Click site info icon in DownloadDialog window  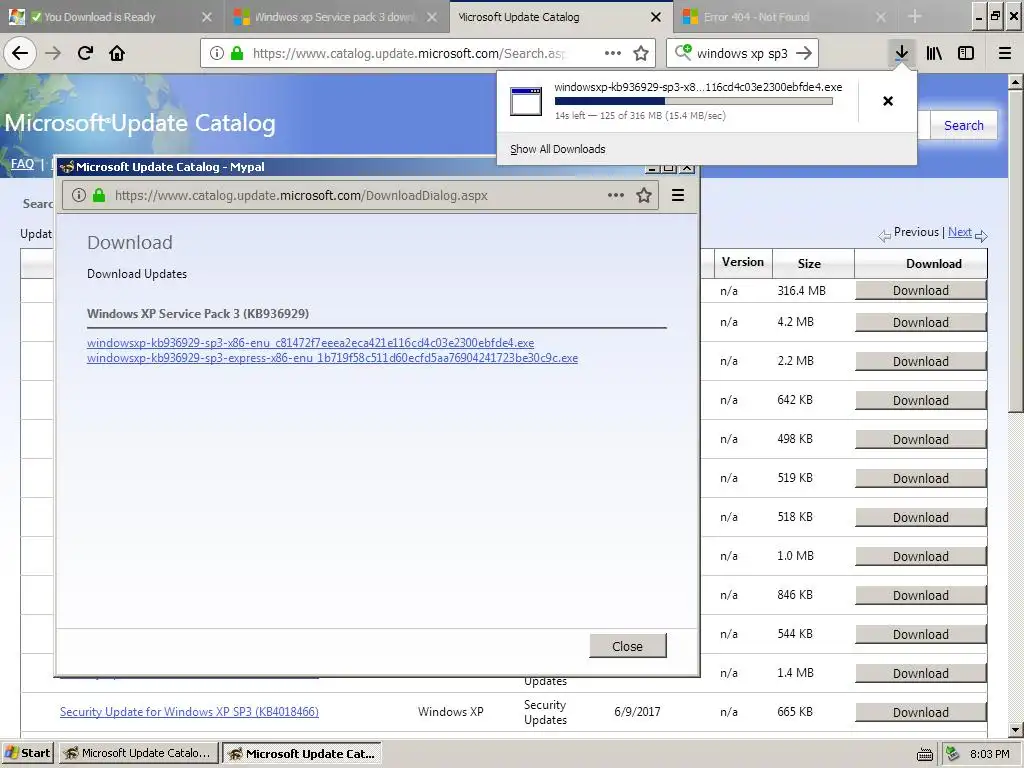[x=79, y=195]
